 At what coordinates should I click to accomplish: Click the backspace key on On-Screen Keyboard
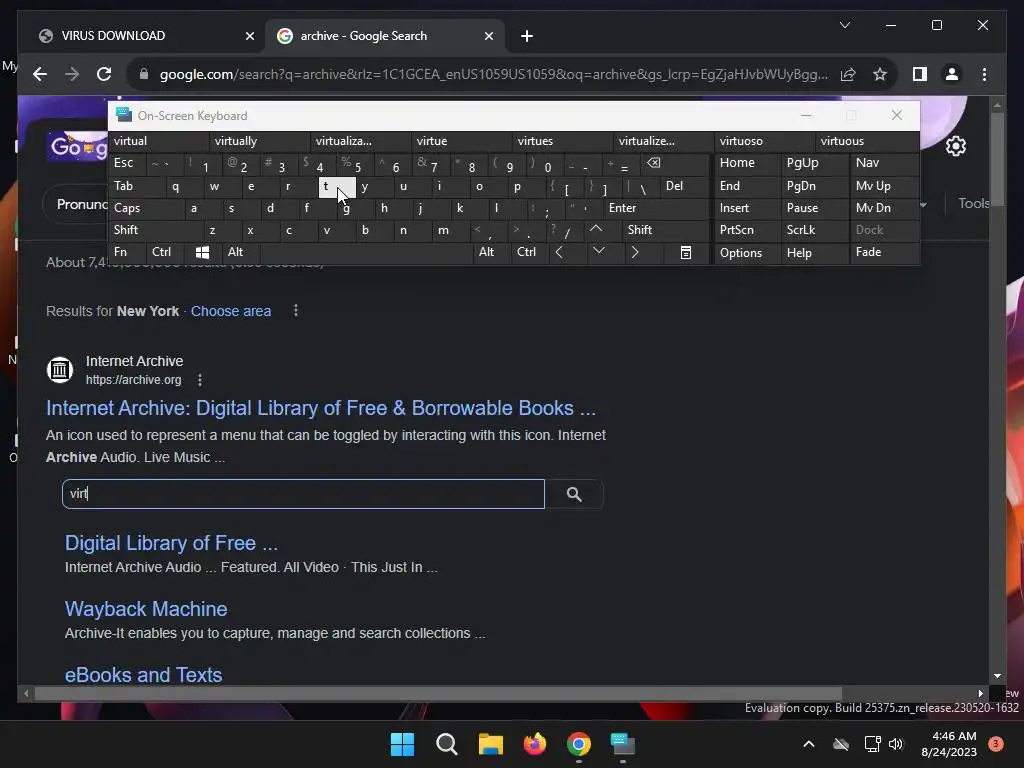[654, 163]
